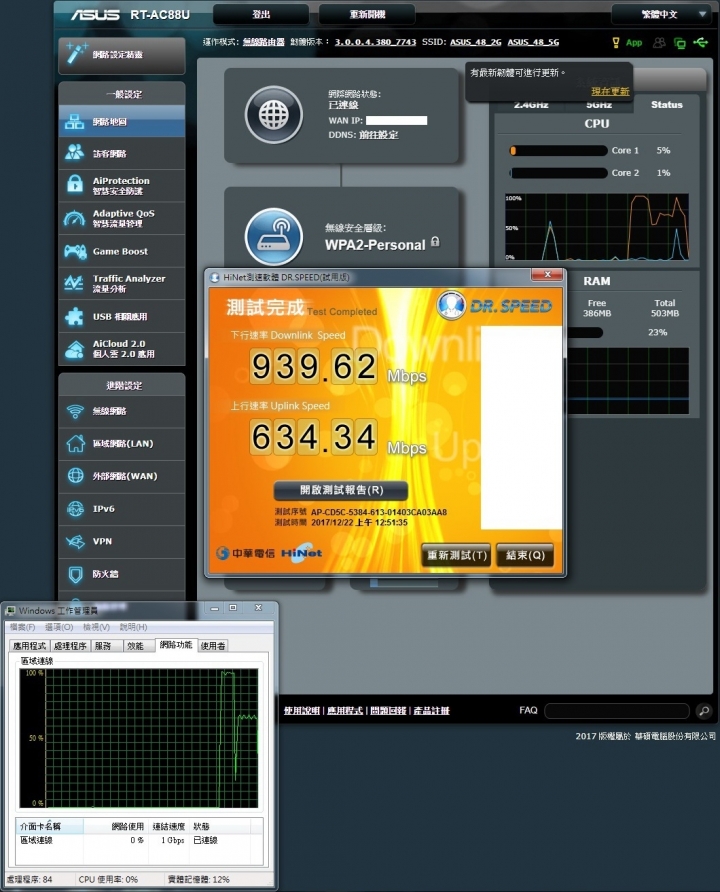
Task: Open Help menu in Task Manager
Action: [x=133, y=627]
